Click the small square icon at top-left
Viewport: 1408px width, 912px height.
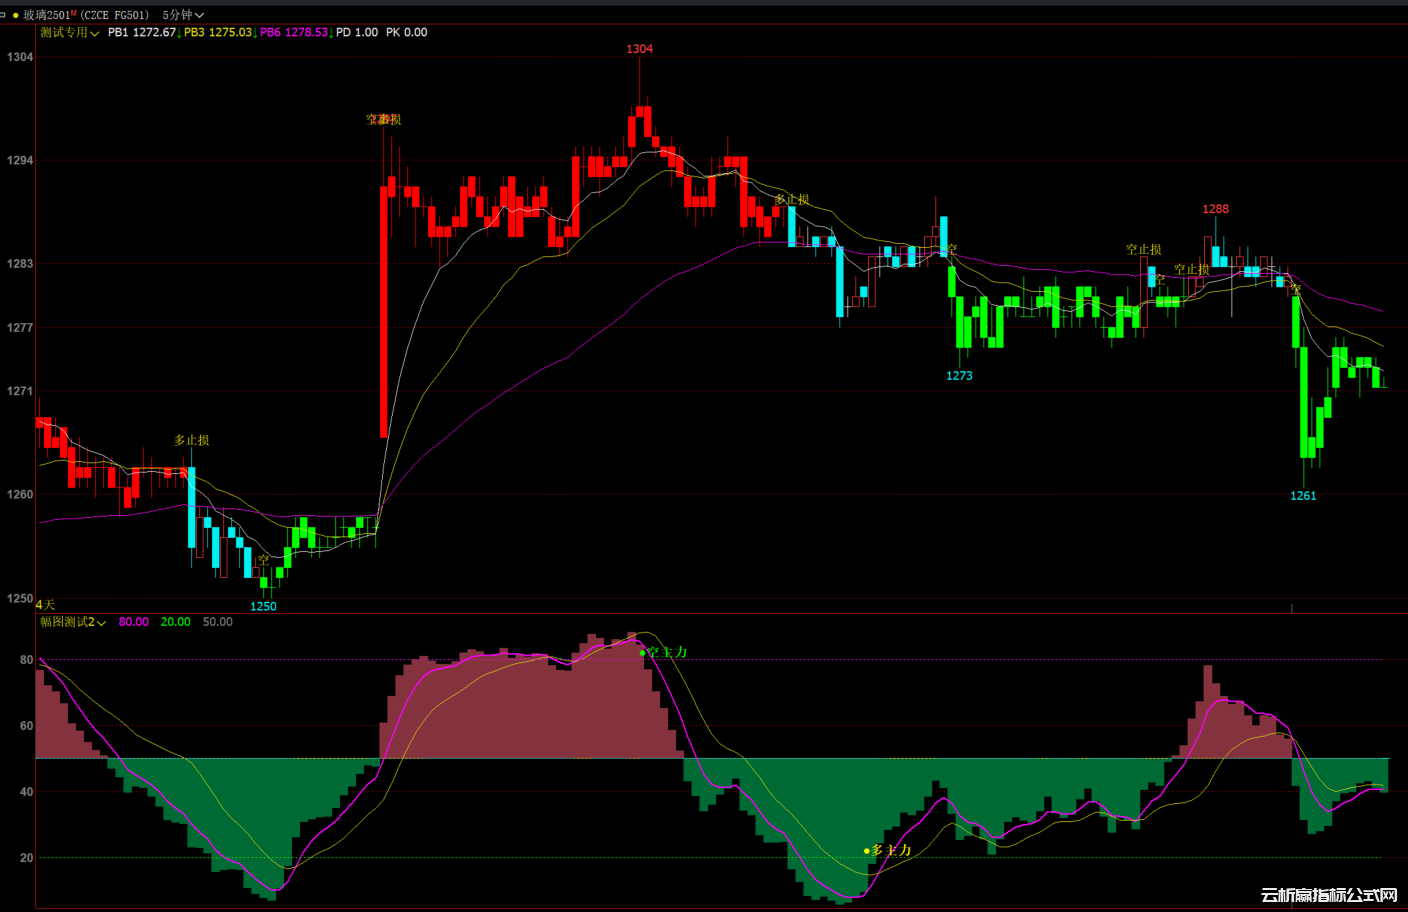(3, 15)
